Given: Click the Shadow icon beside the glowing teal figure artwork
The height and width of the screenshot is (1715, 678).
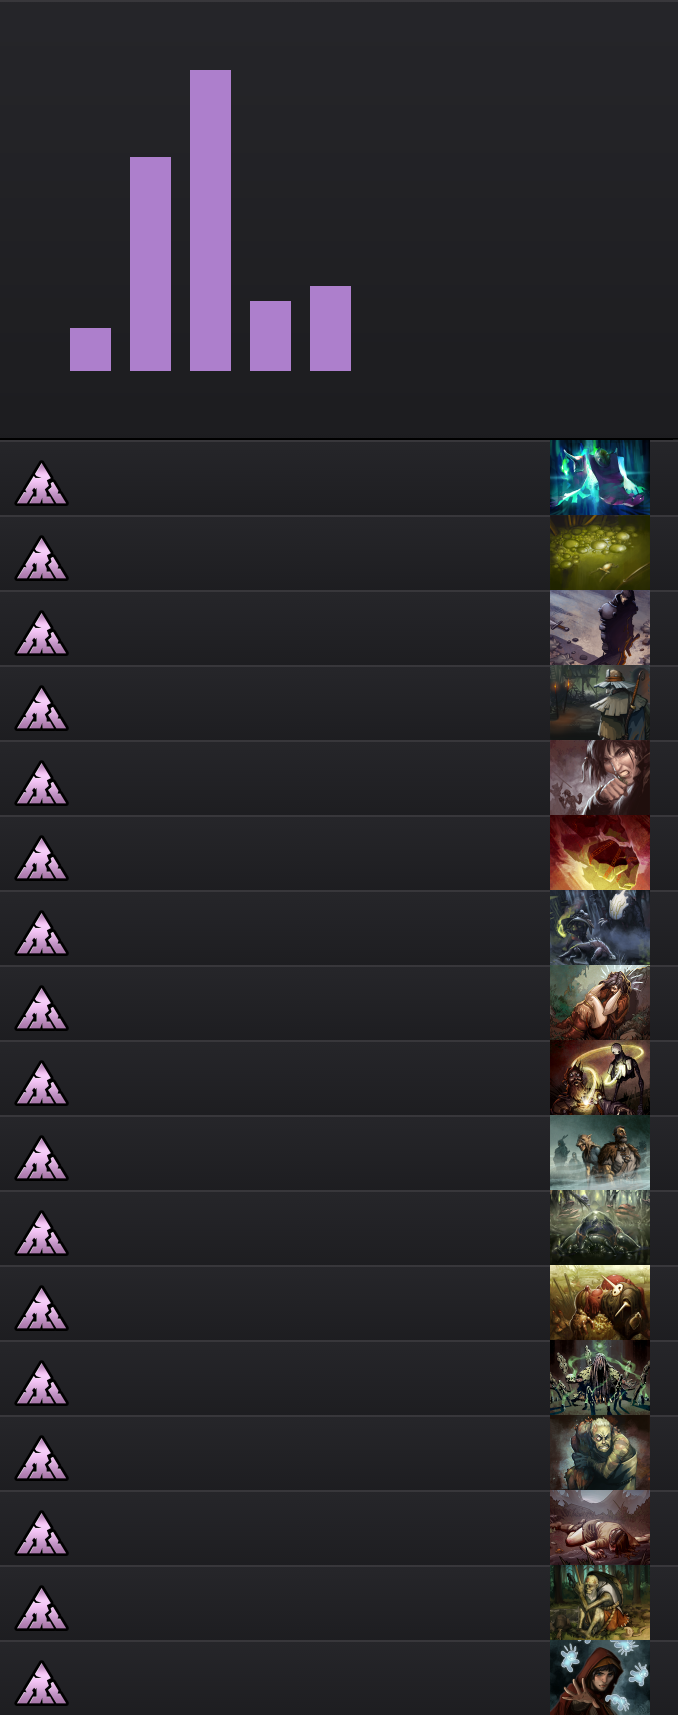Looking at the screenshot, I should pos(41,483).
